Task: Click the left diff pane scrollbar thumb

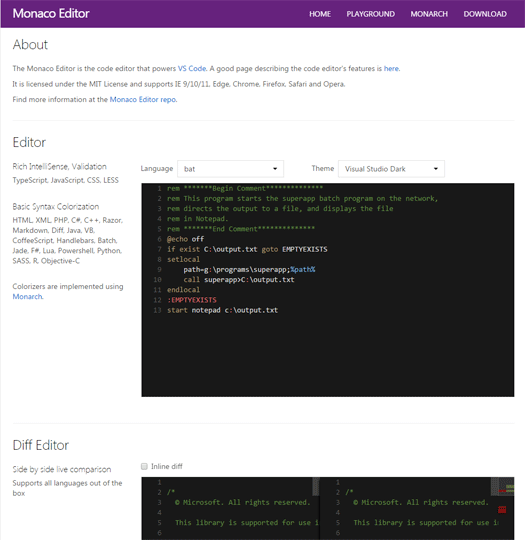Action: 316,486
